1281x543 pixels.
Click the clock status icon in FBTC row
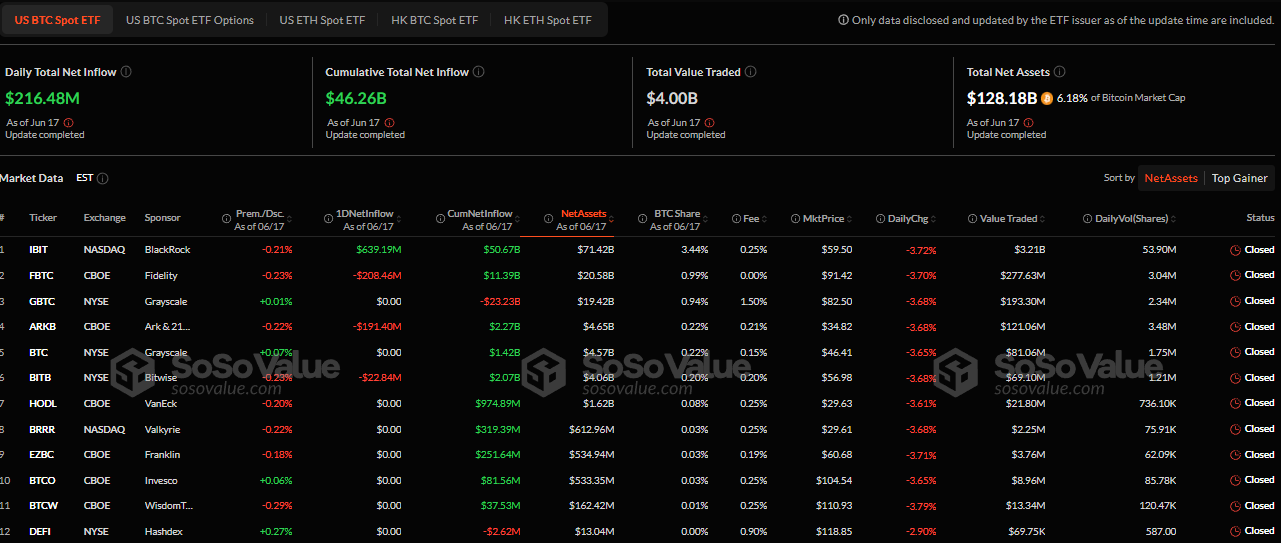point(1235,275)
